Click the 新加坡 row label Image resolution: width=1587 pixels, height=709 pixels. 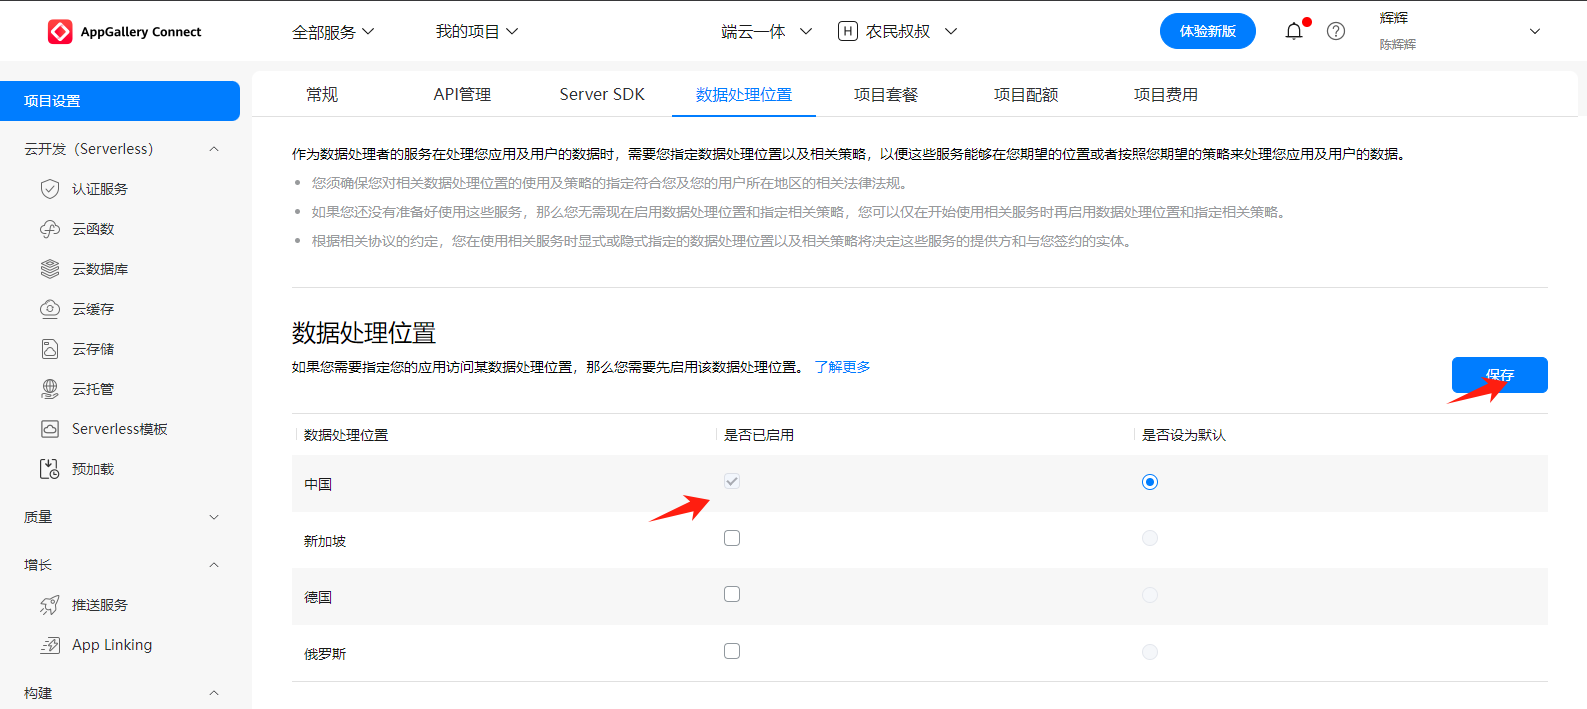[325, 541]
